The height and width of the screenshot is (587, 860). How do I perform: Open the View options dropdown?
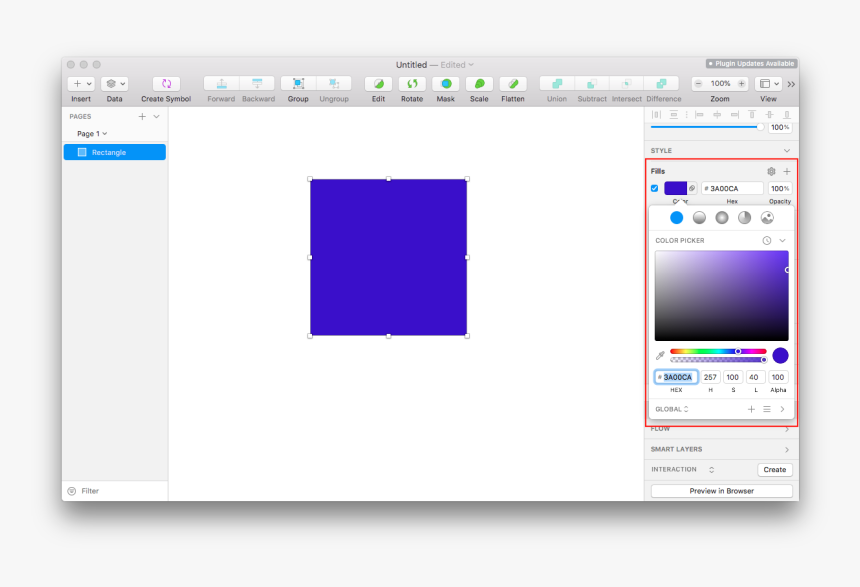[768, 83]
